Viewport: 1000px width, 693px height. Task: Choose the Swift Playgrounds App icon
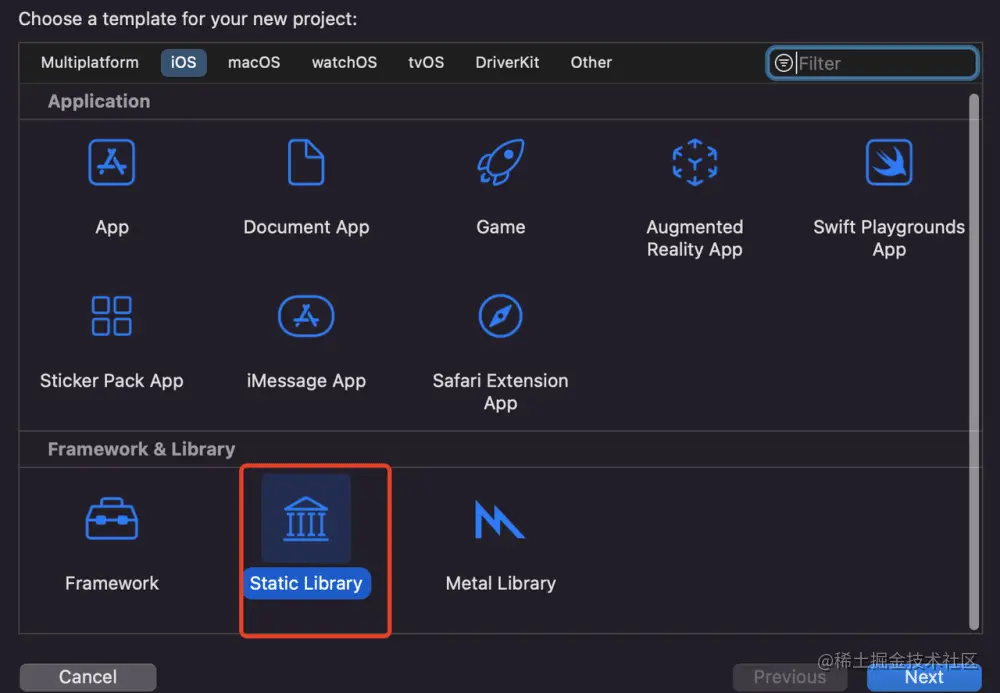pos(889,162)
